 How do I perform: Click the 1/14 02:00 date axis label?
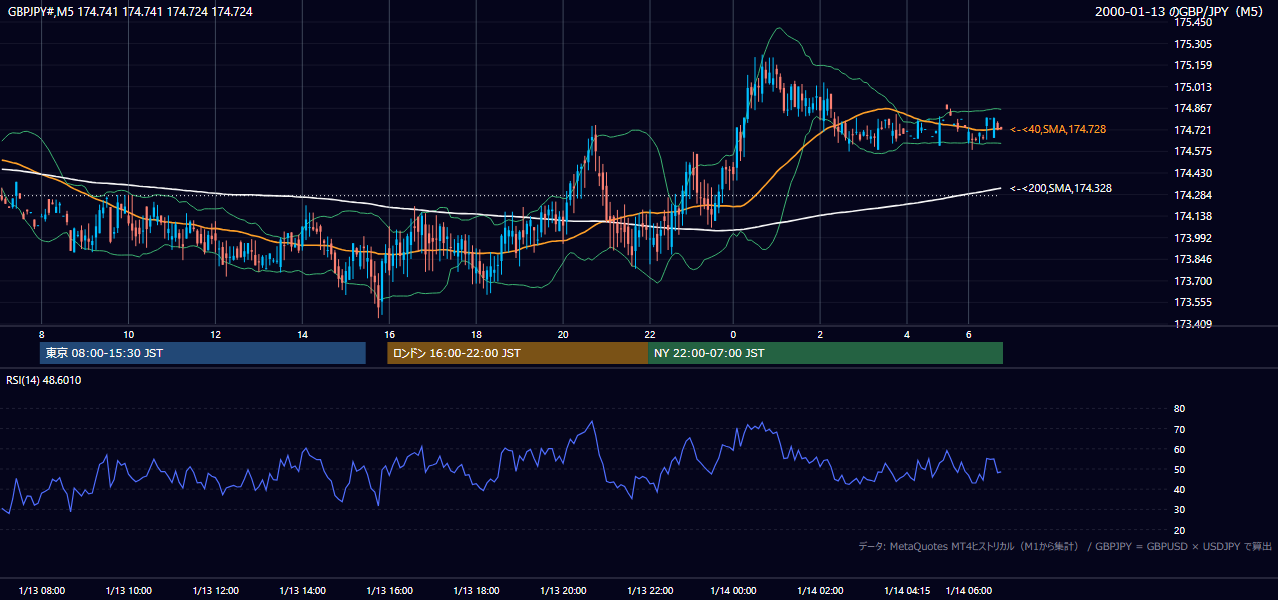pyautogui.click(x=820, y=591)
